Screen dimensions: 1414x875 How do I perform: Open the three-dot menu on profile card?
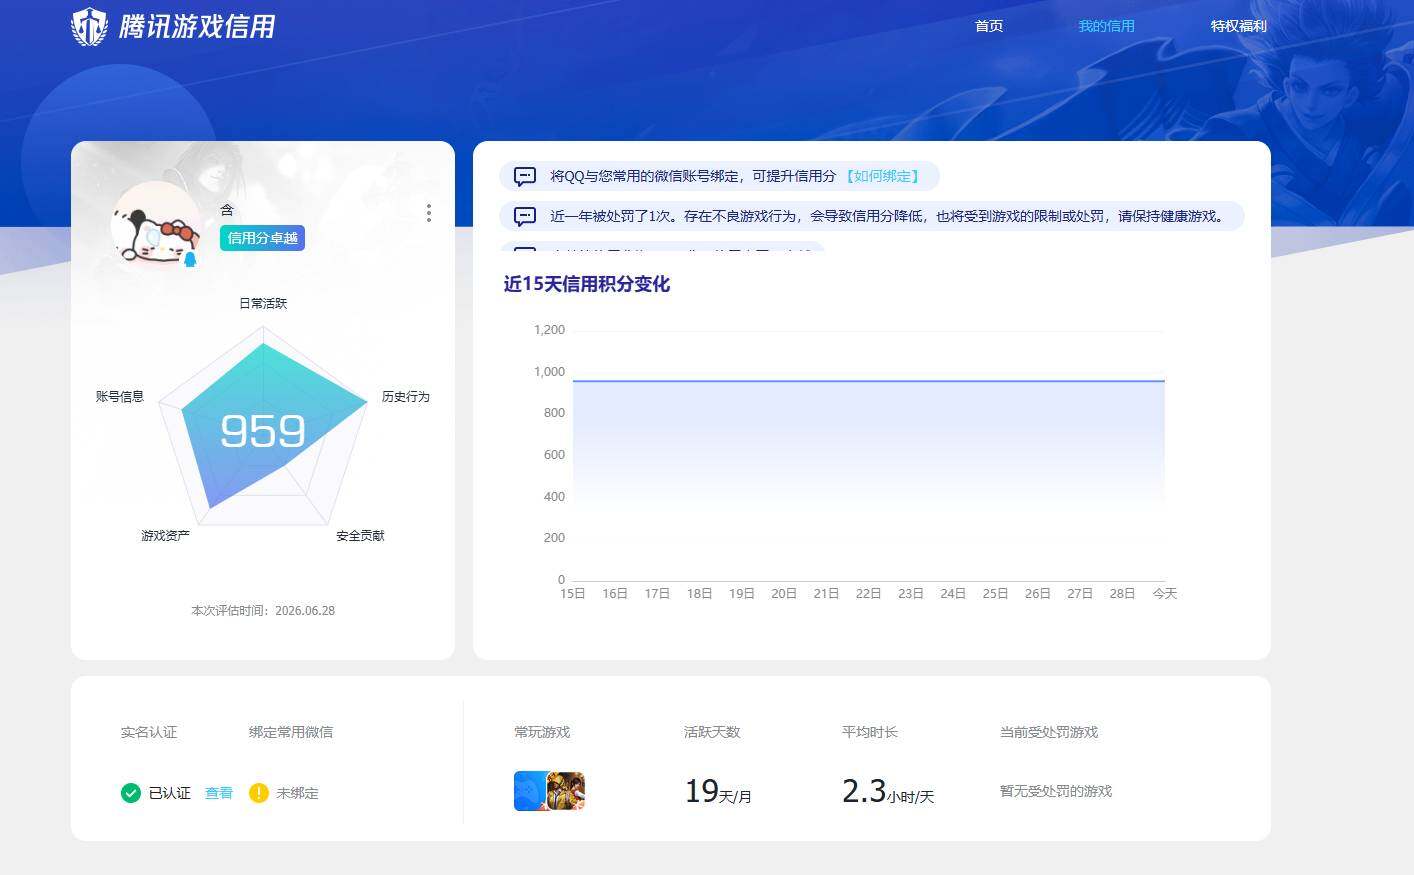point(428,213)
